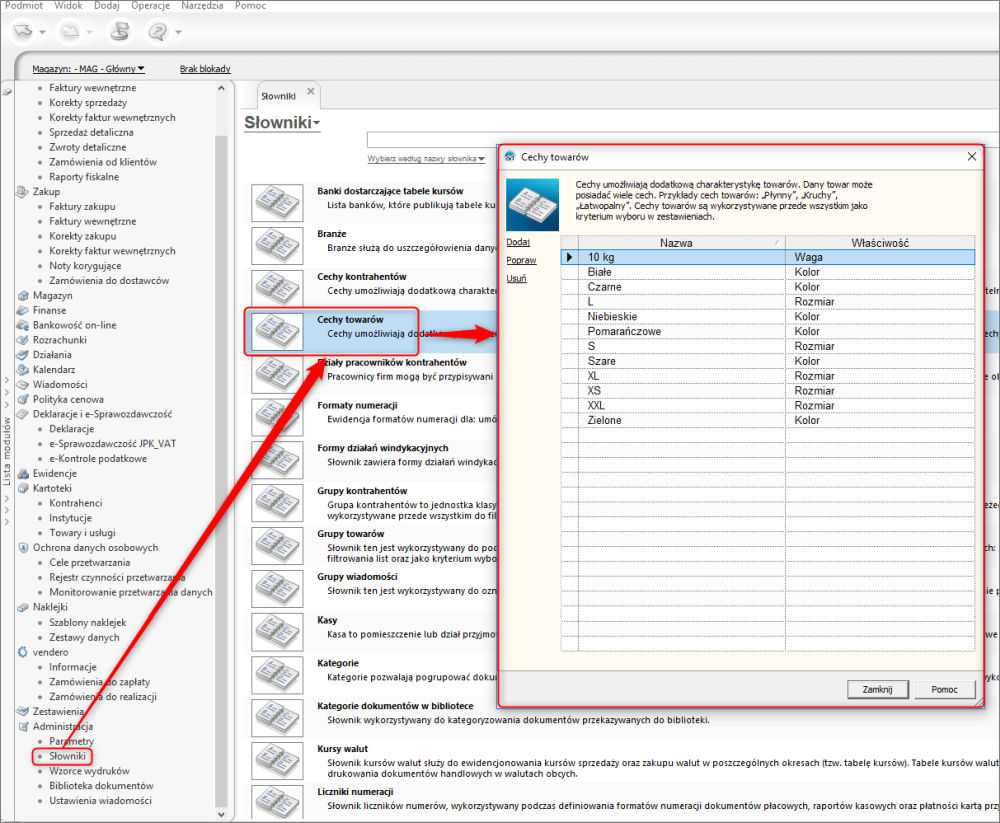Open e-Kontrole podatkowe tree item
This screenshot has width=1000, height=823.
98,459
